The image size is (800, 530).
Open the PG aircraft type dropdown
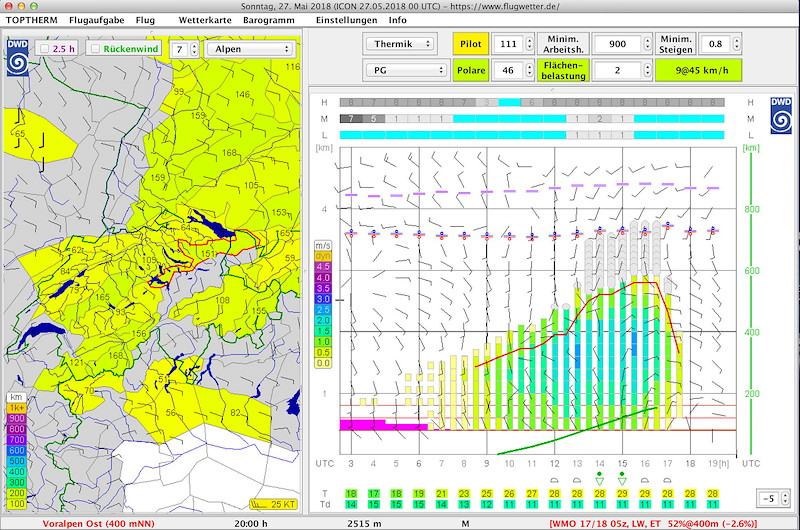[407, 70]
